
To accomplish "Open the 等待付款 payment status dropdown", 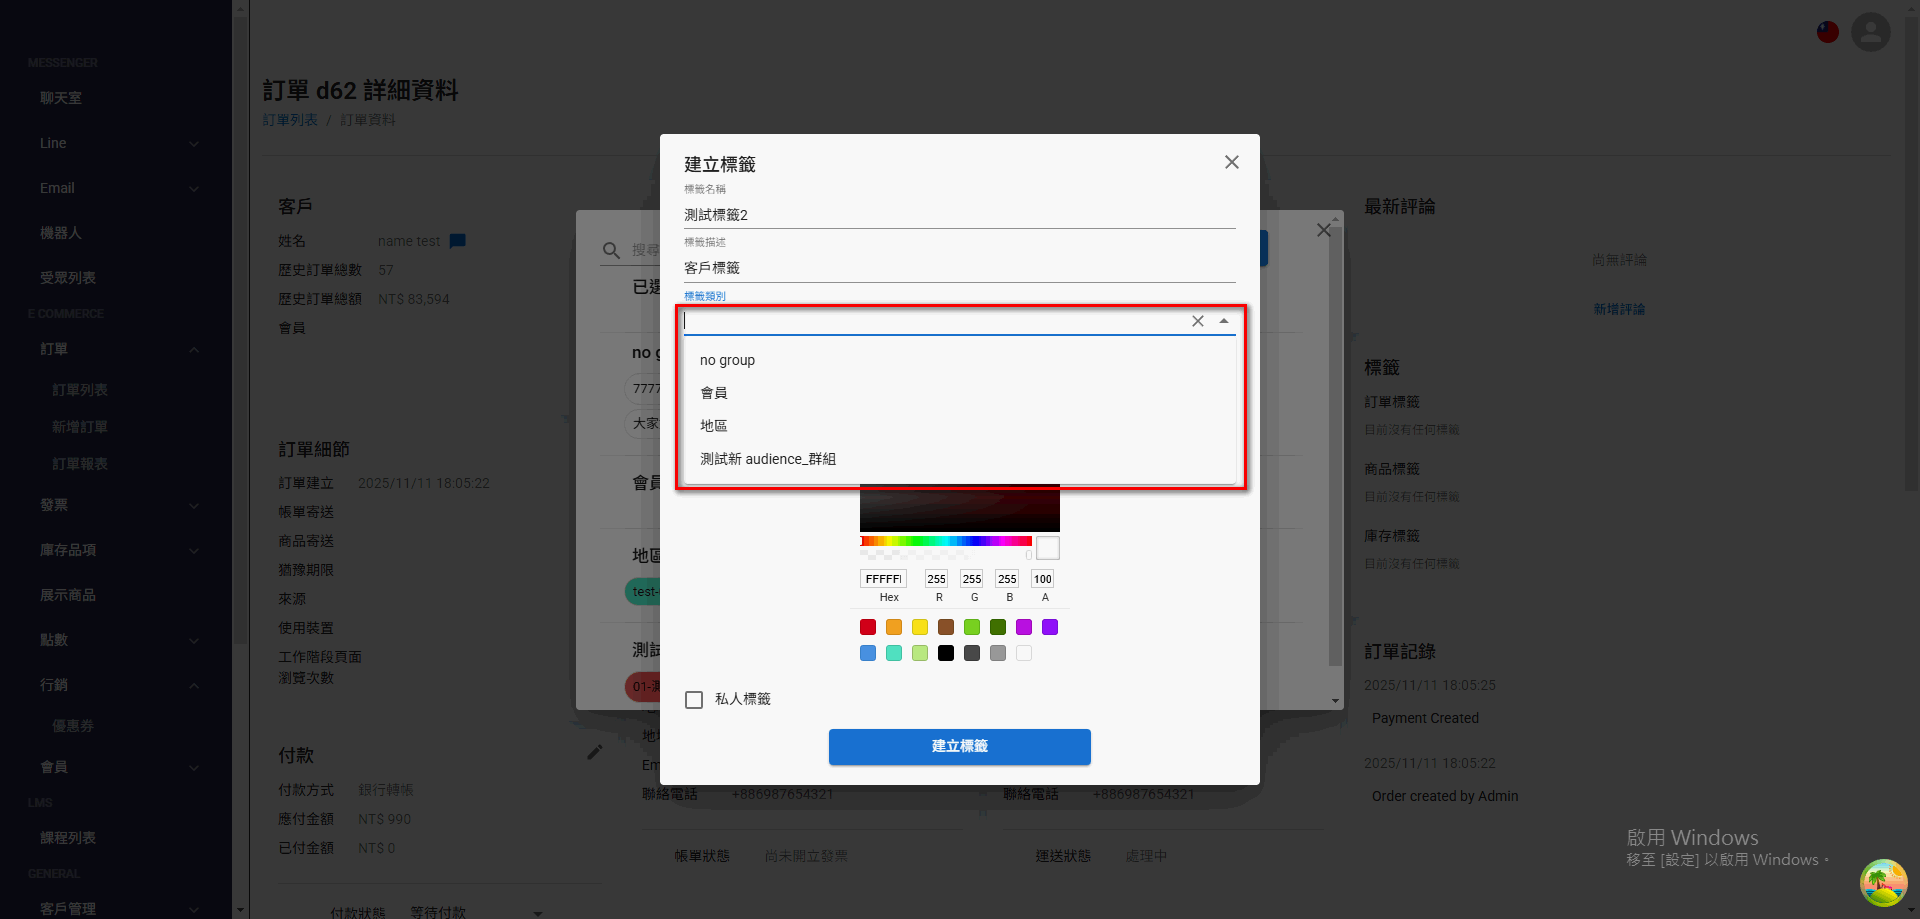I will click(x=476, y=912).
